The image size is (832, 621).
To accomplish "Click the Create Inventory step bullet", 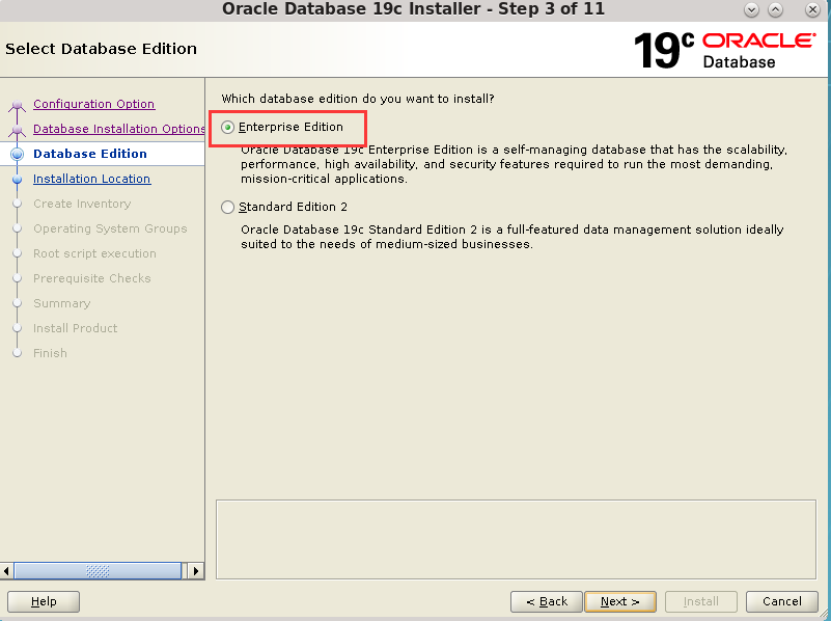I will point(17,204).
